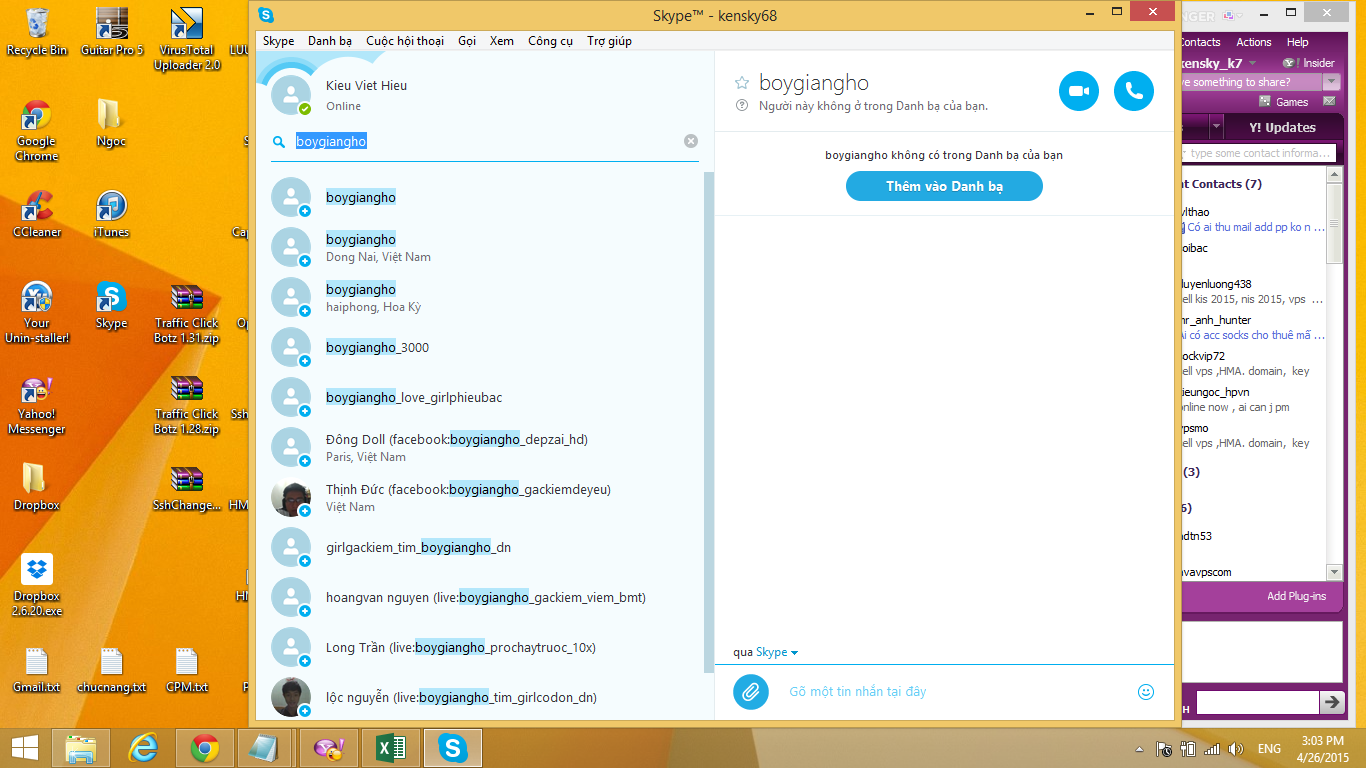
Task: Select the hoangvan nguyen search result
Action: pos(485,597)
